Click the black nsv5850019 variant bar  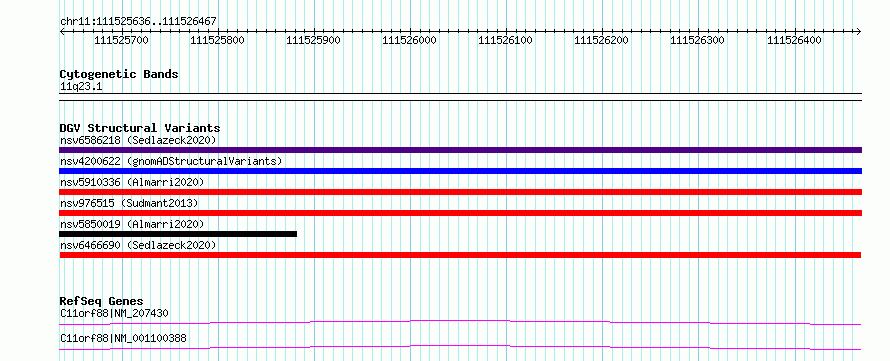(178, 234)
